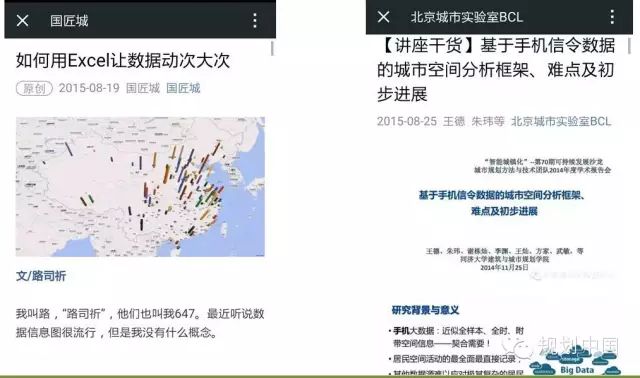Select the date 2015-08-25

tap(407, 121)
